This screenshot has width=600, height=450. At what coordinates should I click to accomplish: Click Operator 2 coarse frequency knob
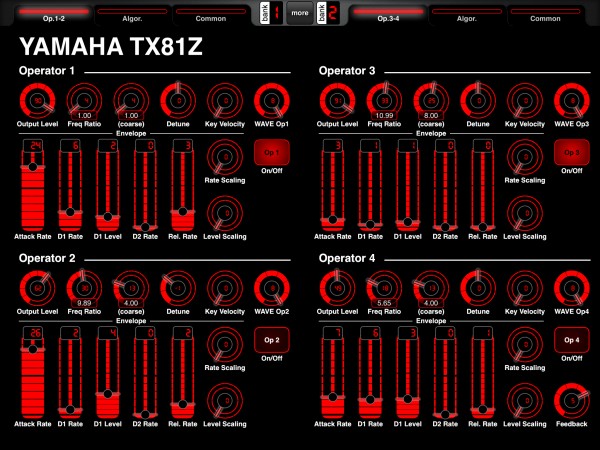coord(131,289)
